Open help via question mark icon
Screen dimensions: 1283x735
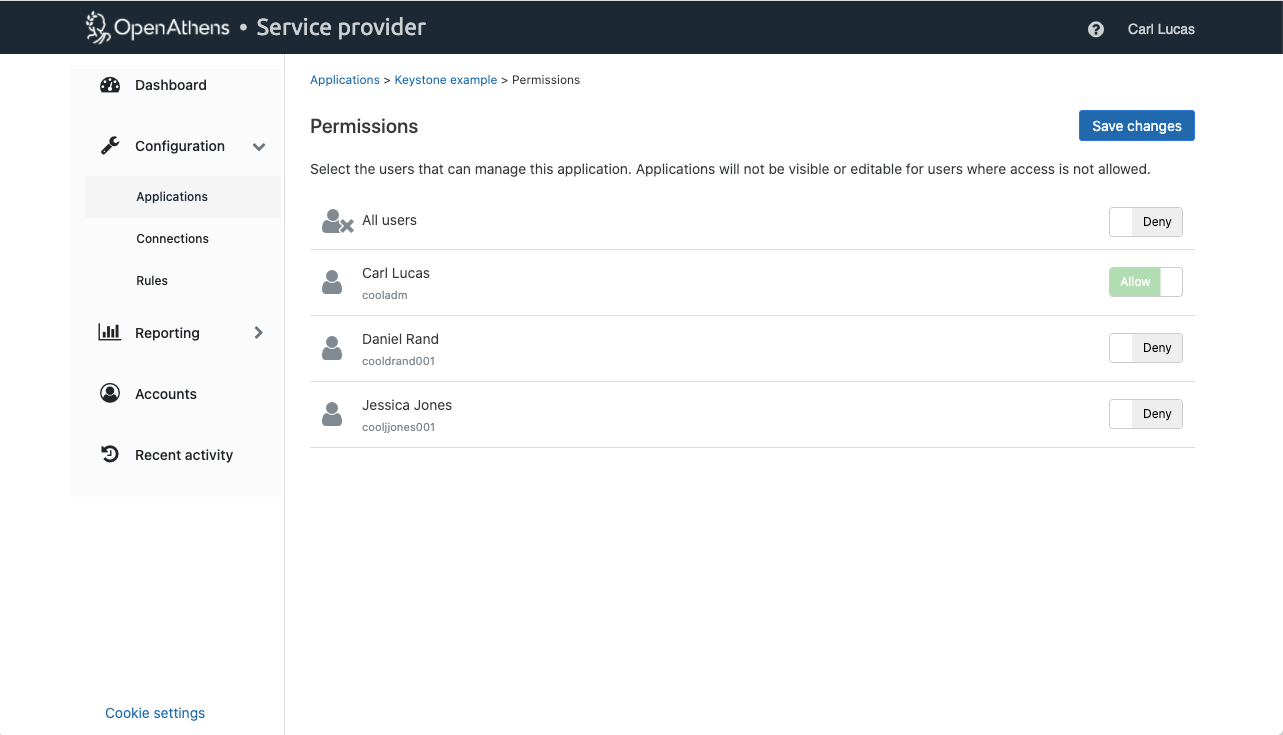(x=1096, y=29)
